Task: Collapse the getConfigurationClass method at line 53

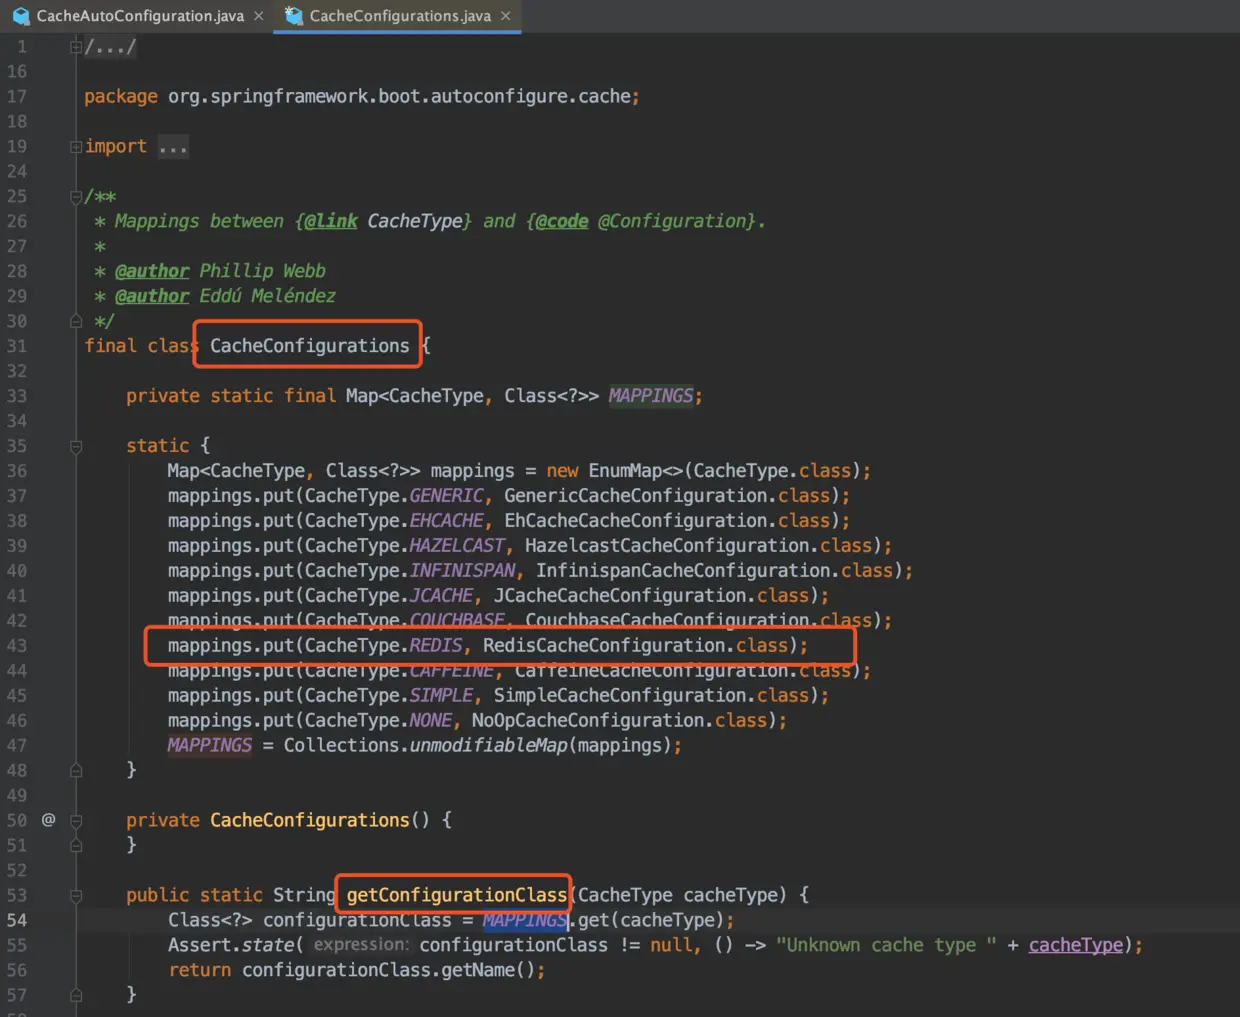Action: pyautogui.click(x=76, y=895)
